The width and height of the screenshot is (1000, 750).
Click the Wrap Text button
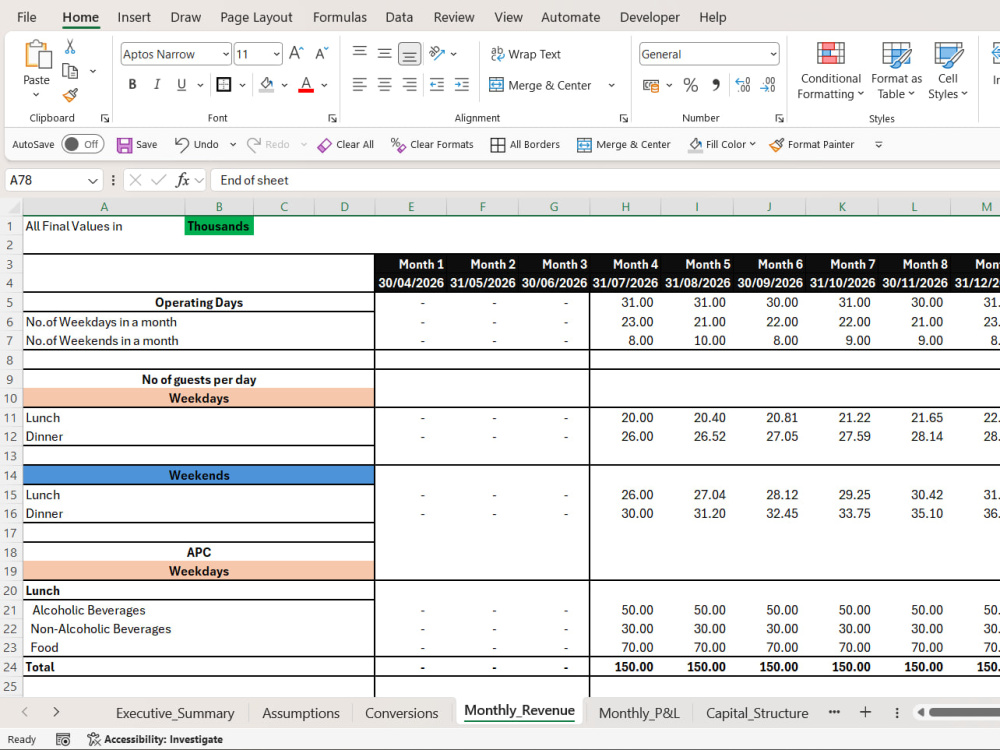526,54
